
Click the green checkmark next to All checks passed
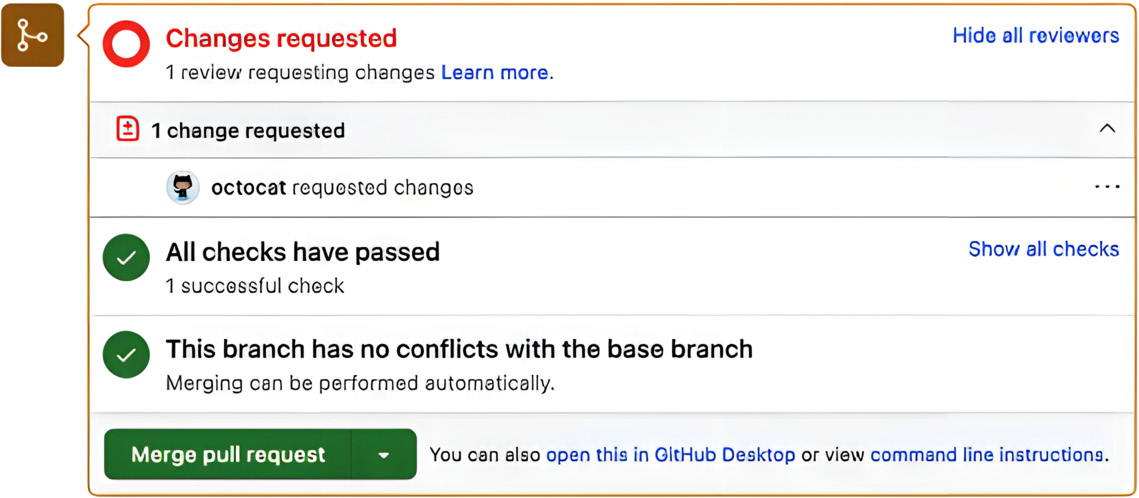tap(127, 259)
